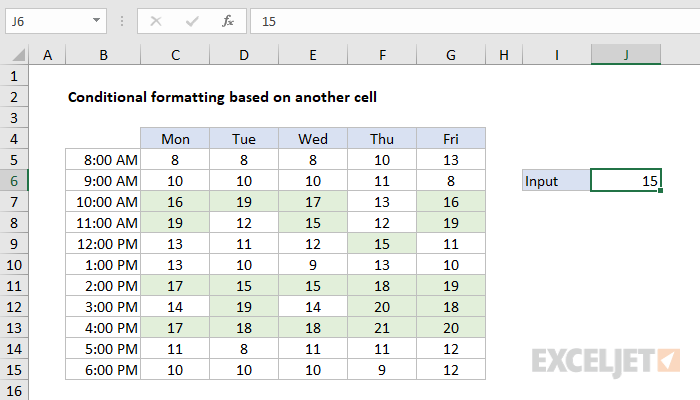
Task: Select row 6 header
Action: coord(14,180)
